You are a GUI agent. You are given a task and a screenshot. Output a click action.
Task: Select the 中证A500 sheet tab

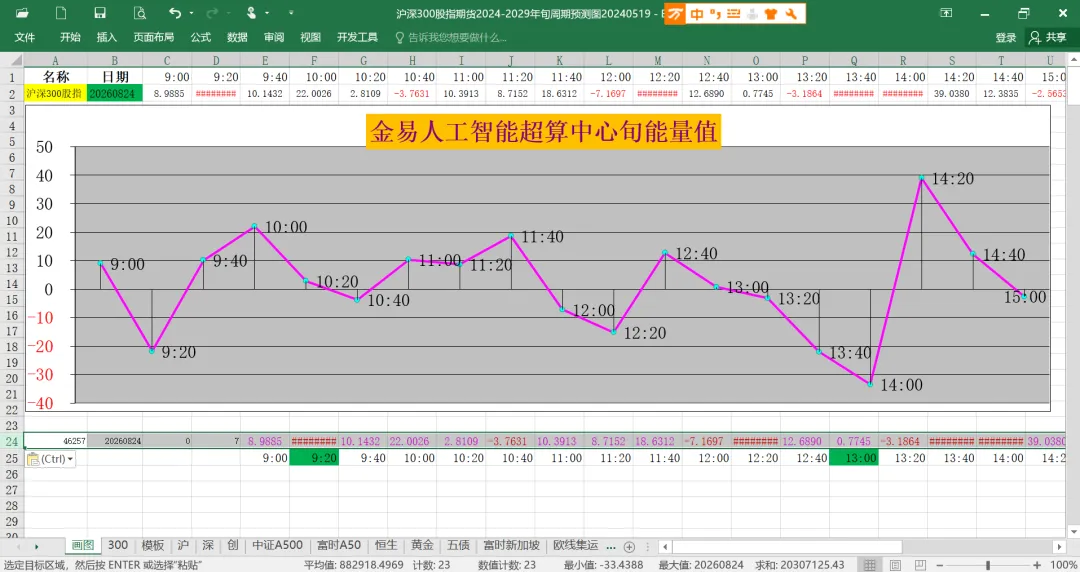[277, 545]
